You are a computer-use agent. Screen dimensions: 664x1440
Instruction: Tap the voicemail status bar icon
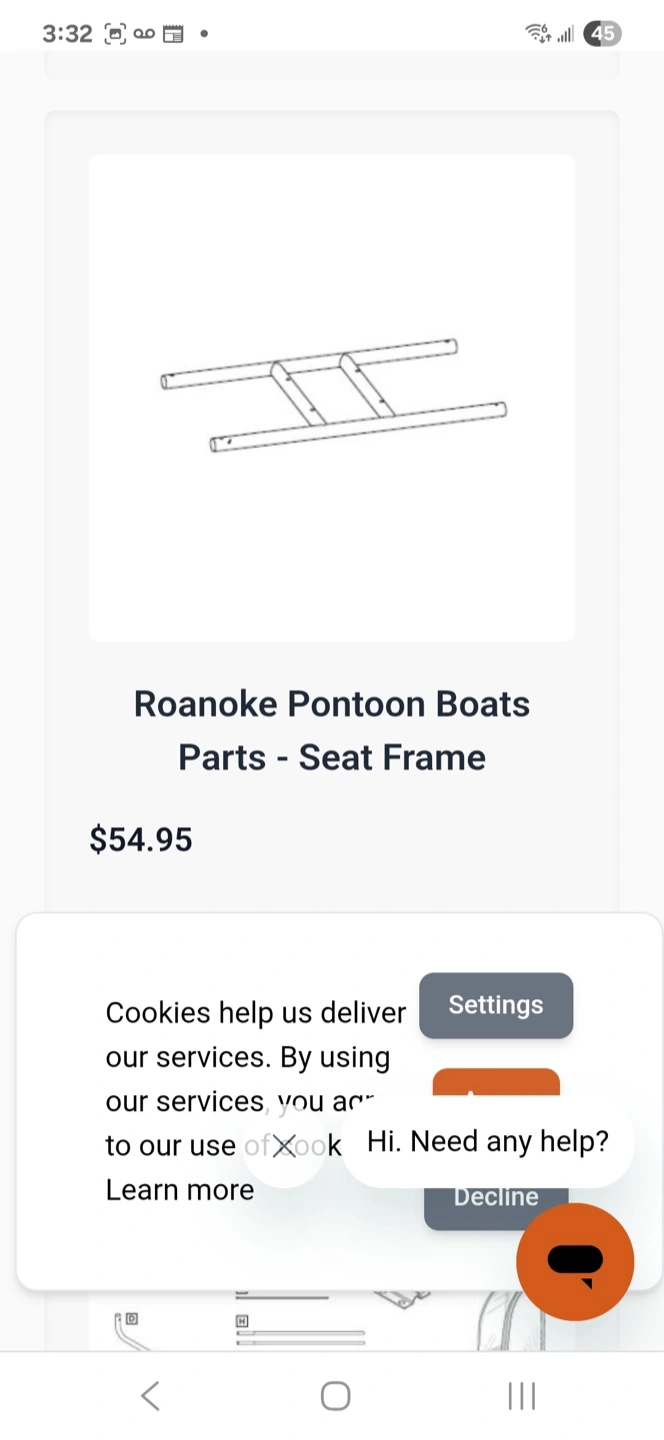pos(144,34)
